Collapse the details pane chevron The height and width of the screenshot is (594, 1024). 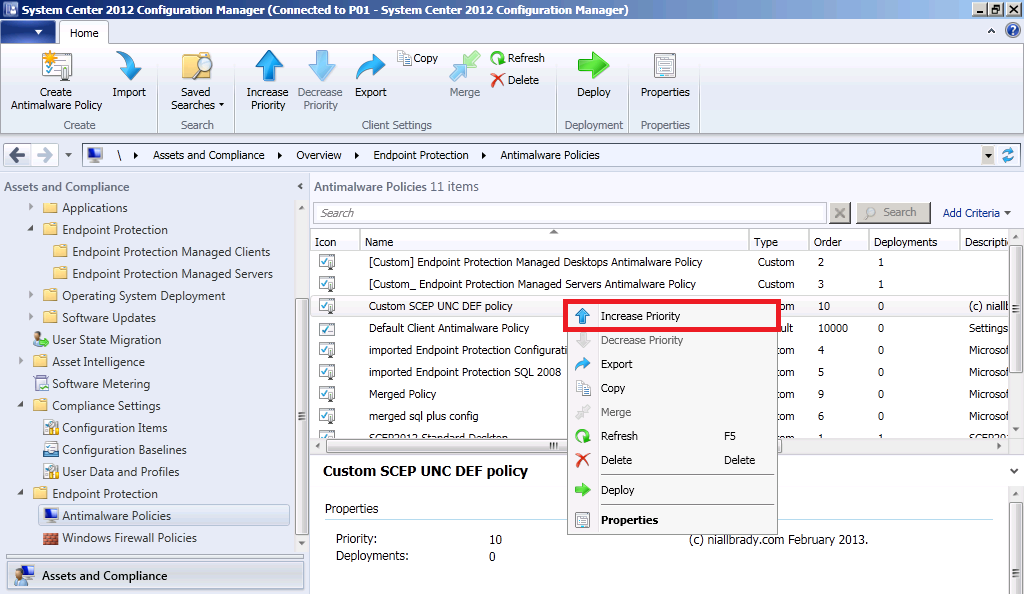[x=1014, y=471]
